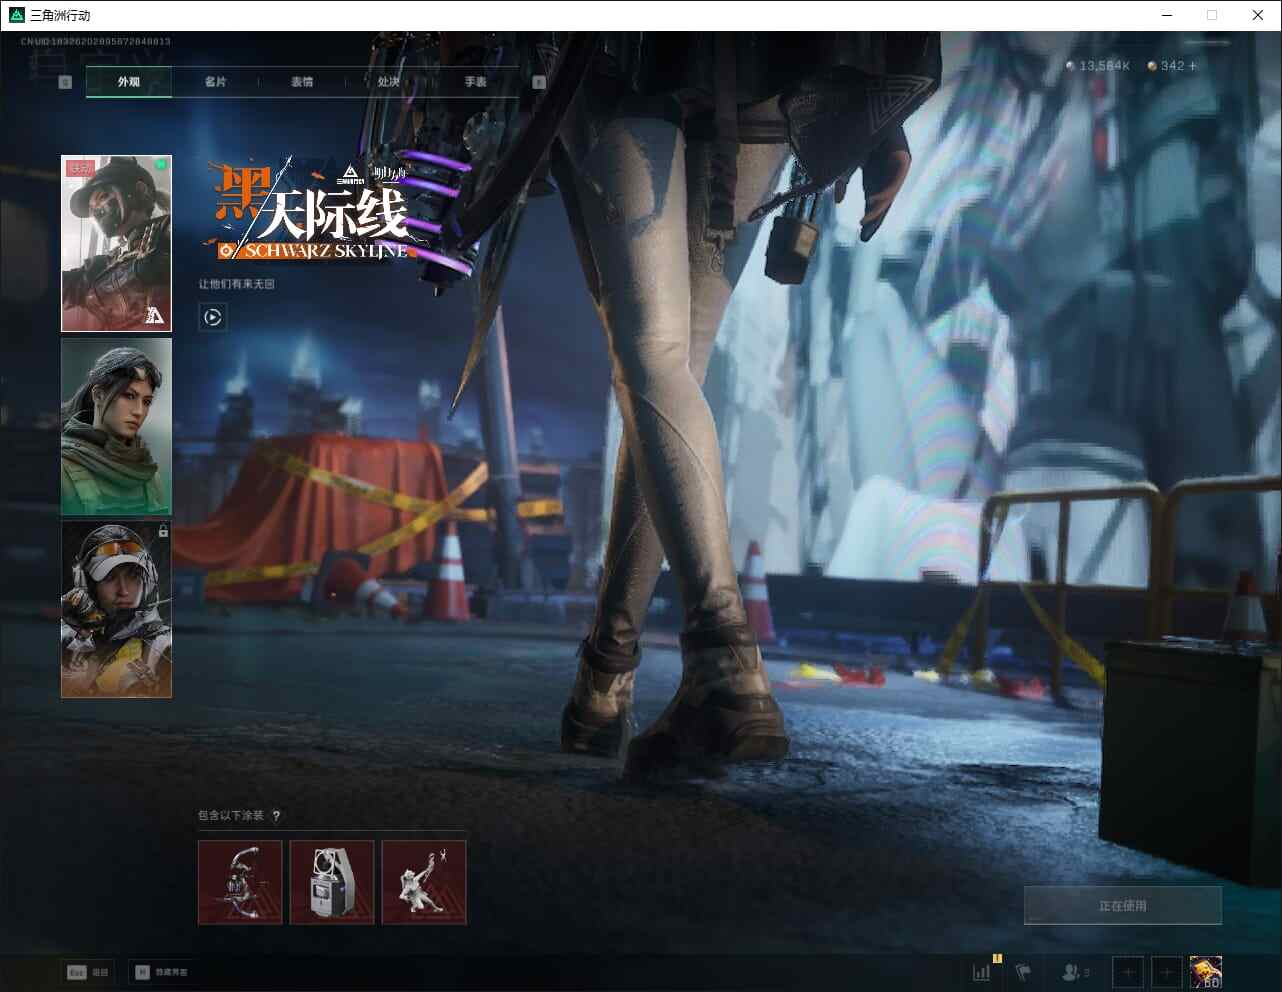Click the second plus squad slot
The height and width of the screenshot is (992, 1282).
(1166, 971)
